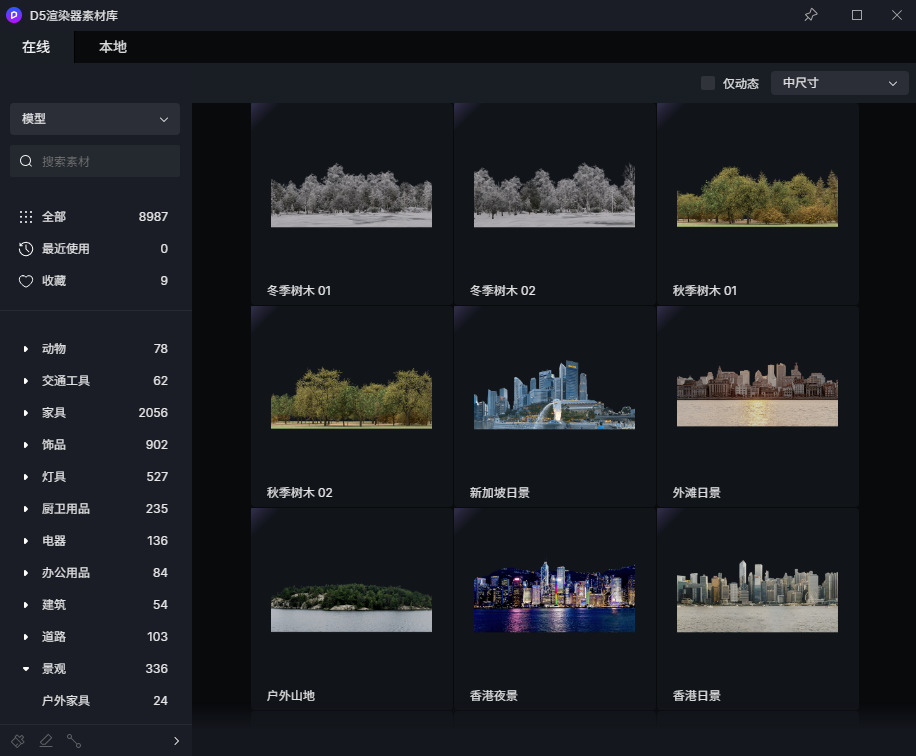This screenshot has width=916, height=756.
Task: Open 收藏 favorites via heart icon
Action: click(26, 281)
